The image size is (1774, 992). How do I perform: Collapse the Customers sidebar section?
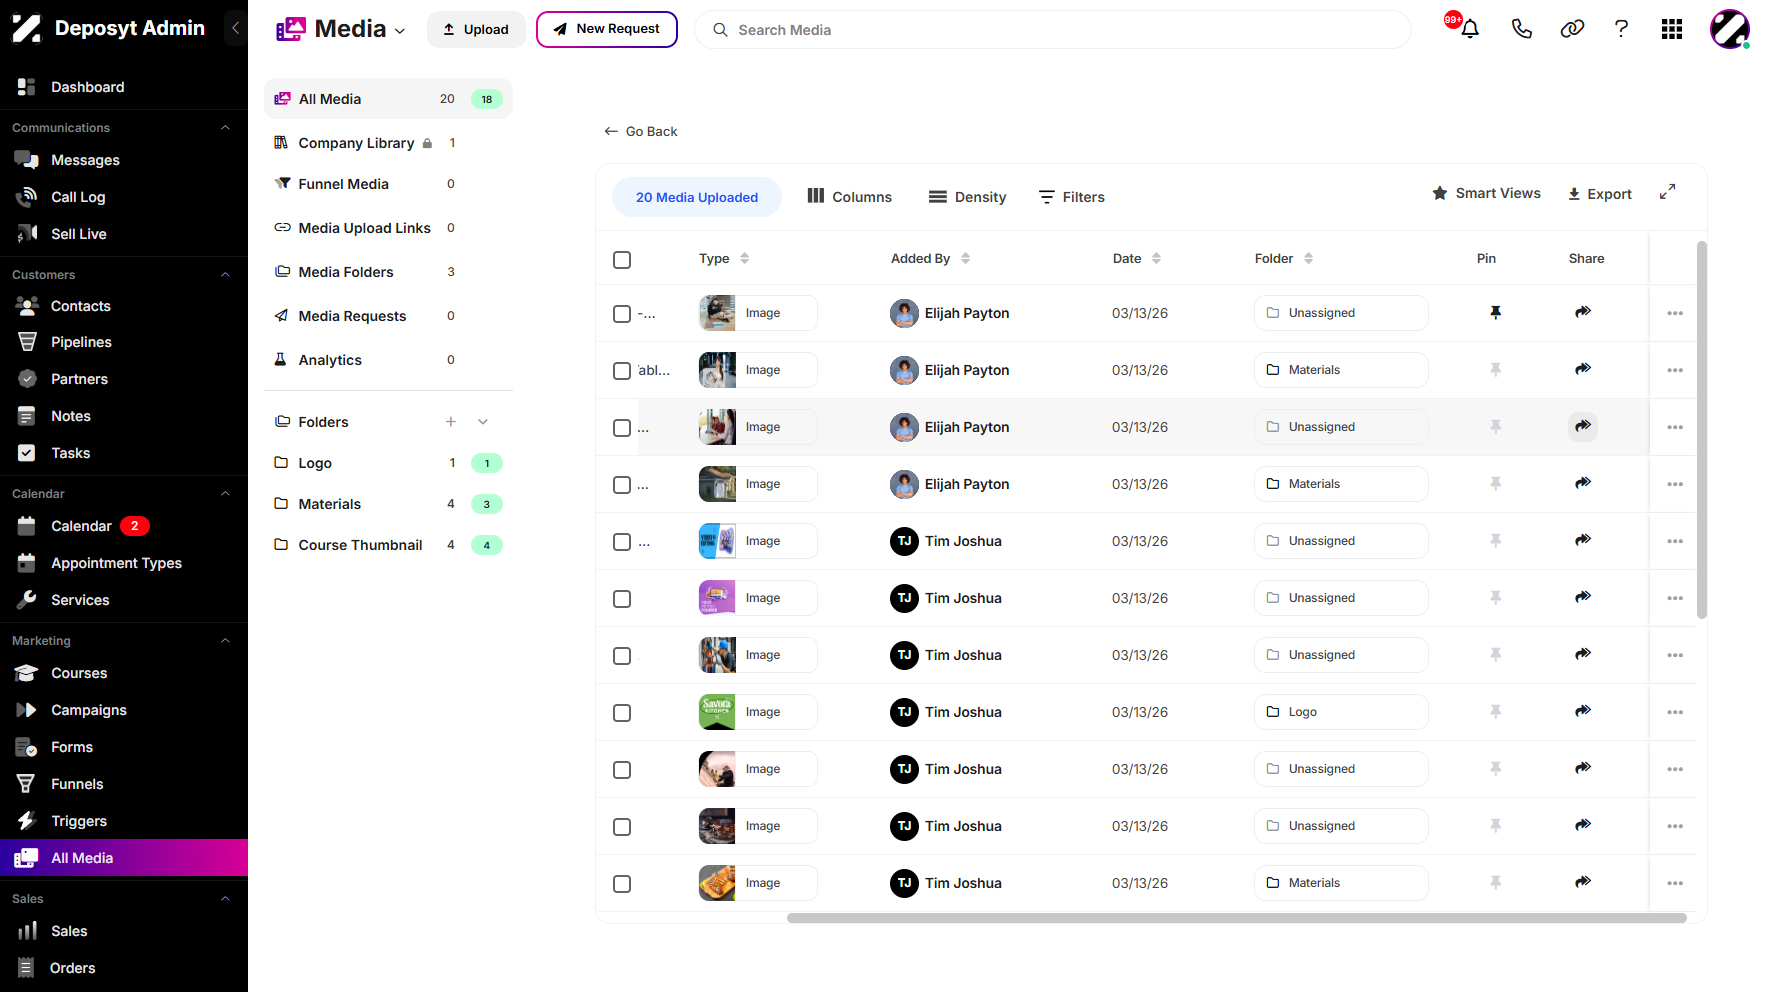pos(225,275)
